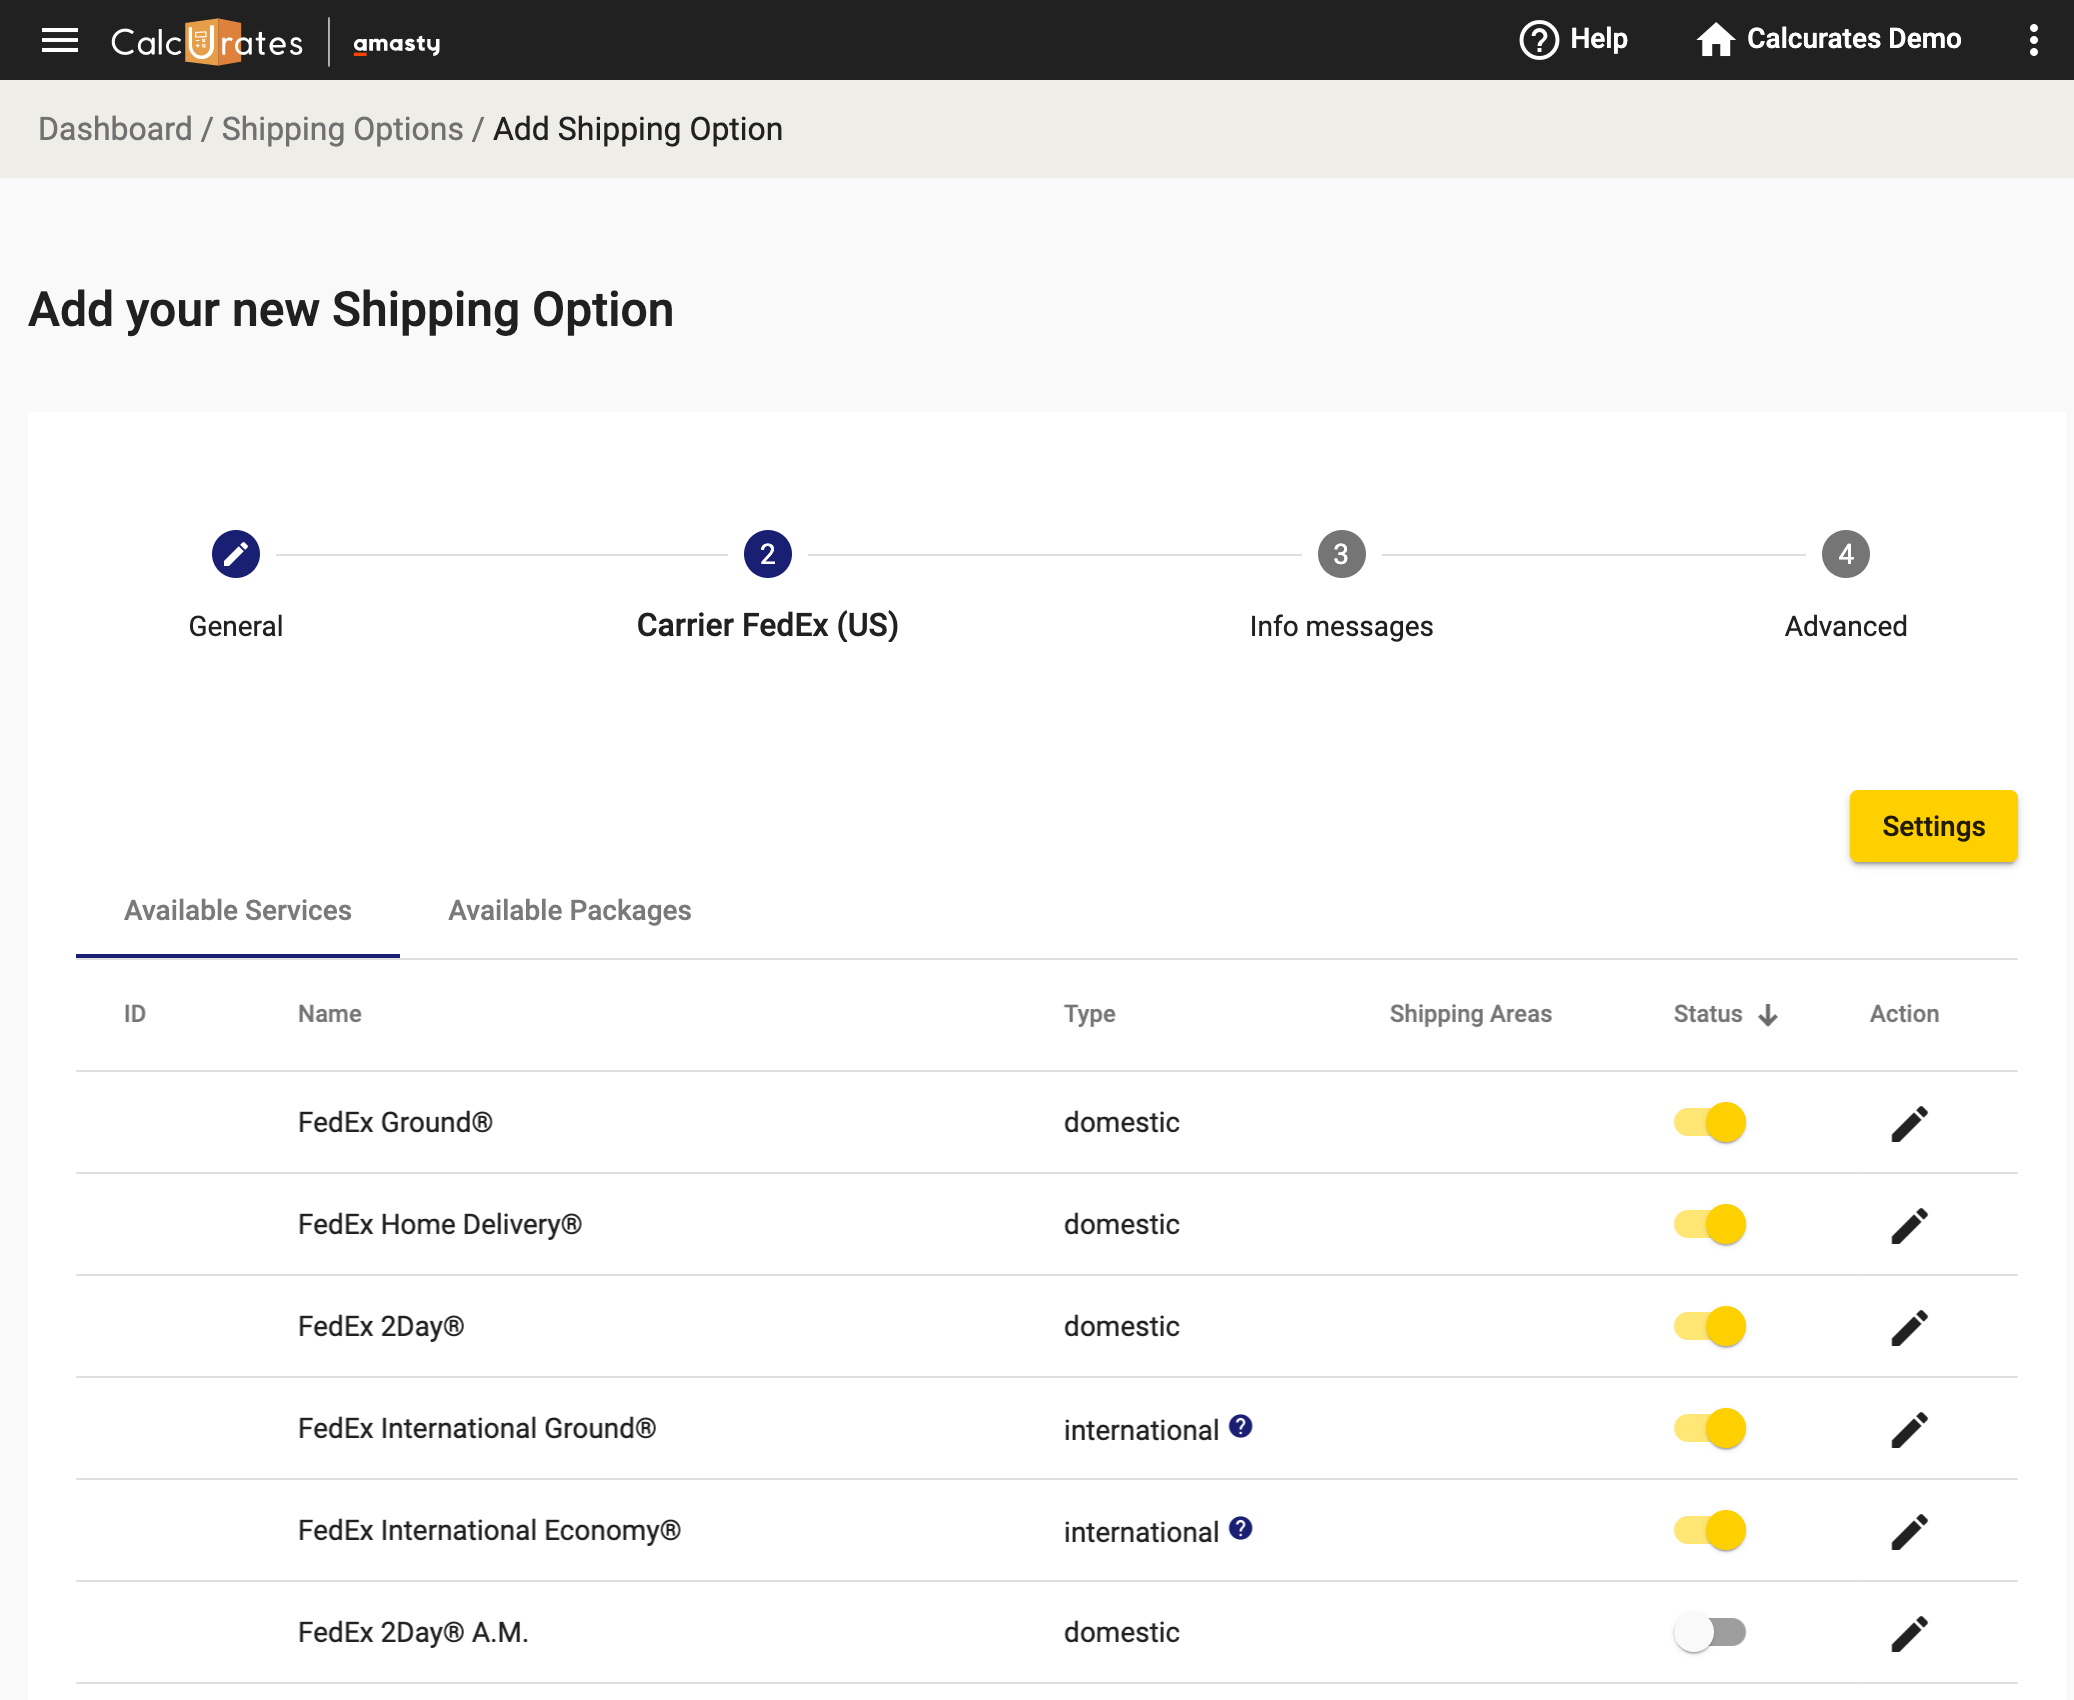The width and height of the screenshot is (2074, 1700).
Task: Click the 'FedEx Home Delivery®' name cell
Action: coord(440,1224)
